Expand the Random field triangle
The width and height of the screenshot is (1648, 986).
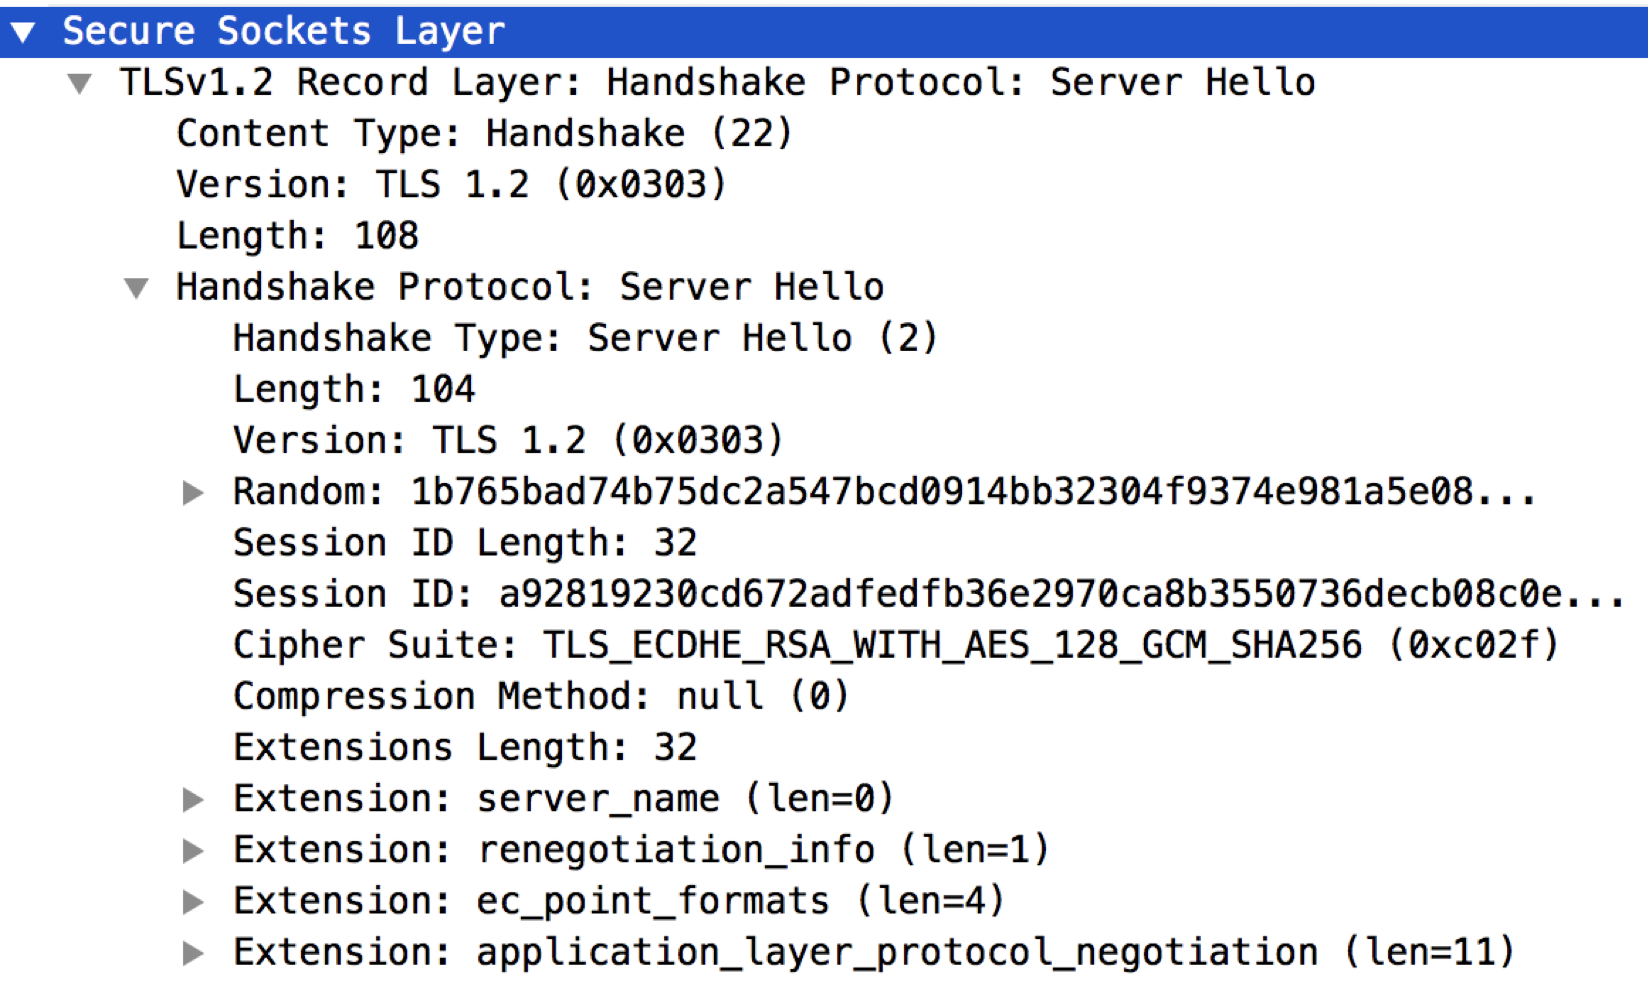point(194,492)
